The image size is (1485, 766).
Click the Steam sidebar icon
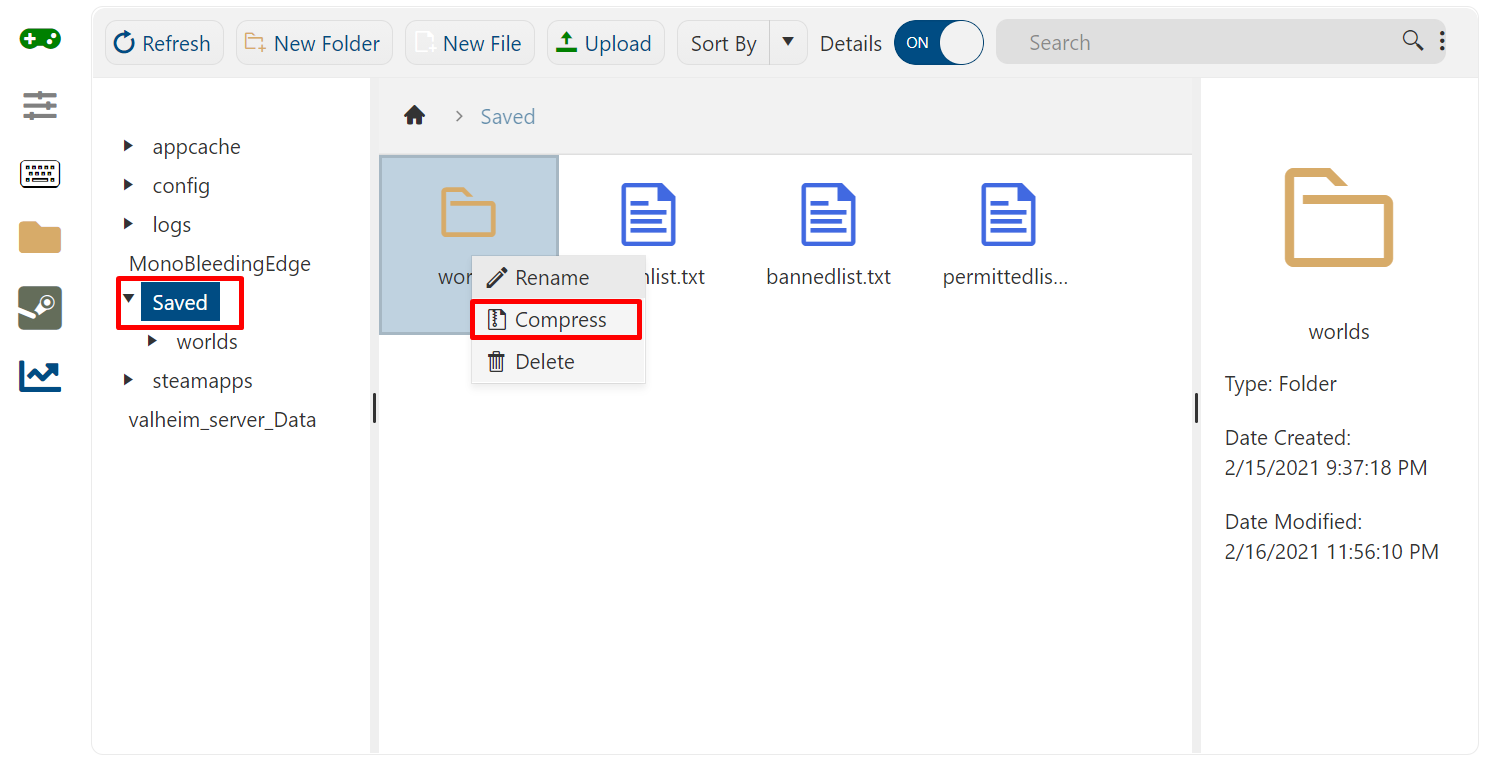[40, 308]
